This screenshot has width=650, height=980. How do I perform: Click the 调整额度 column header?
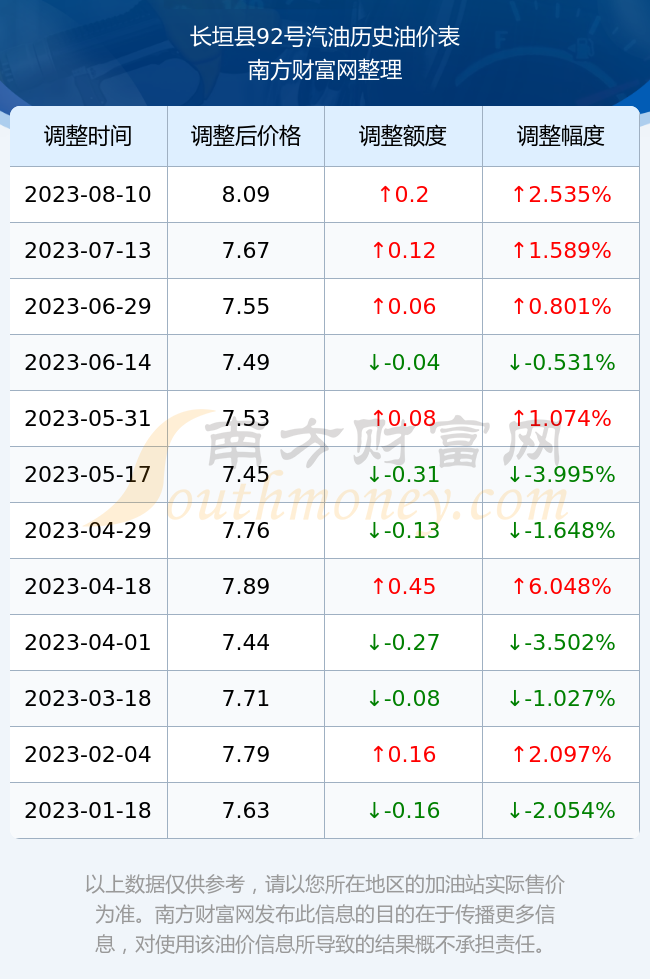pos(403,136)
